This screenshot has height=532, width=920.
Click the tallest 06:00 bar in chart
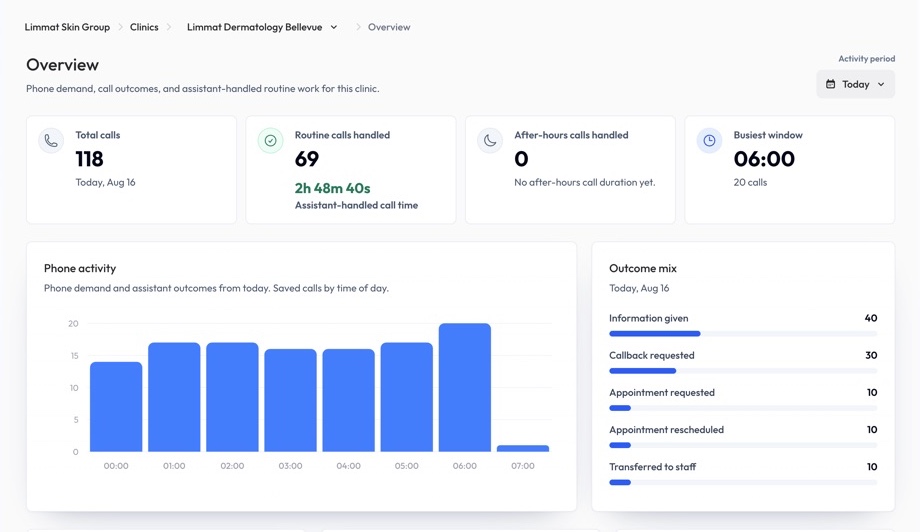465,387
